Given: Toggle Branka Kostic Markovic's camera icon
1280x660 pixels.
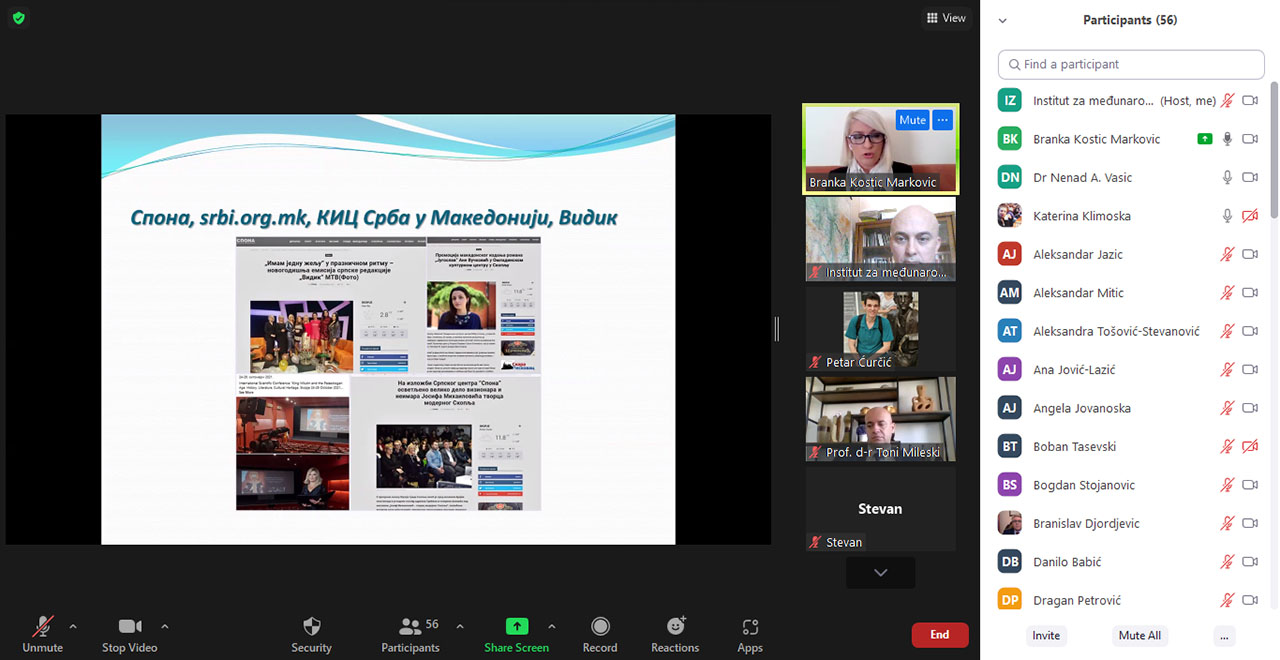Looking at the screenshot, I should [1250, 139].
